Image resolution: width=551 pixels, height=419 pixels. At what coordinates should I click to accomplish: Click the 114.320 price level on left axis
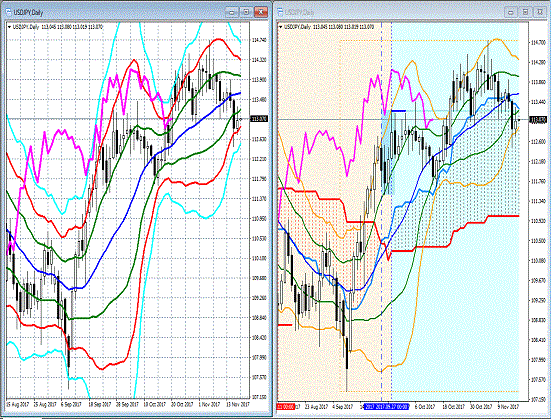(x=259, y=60)
